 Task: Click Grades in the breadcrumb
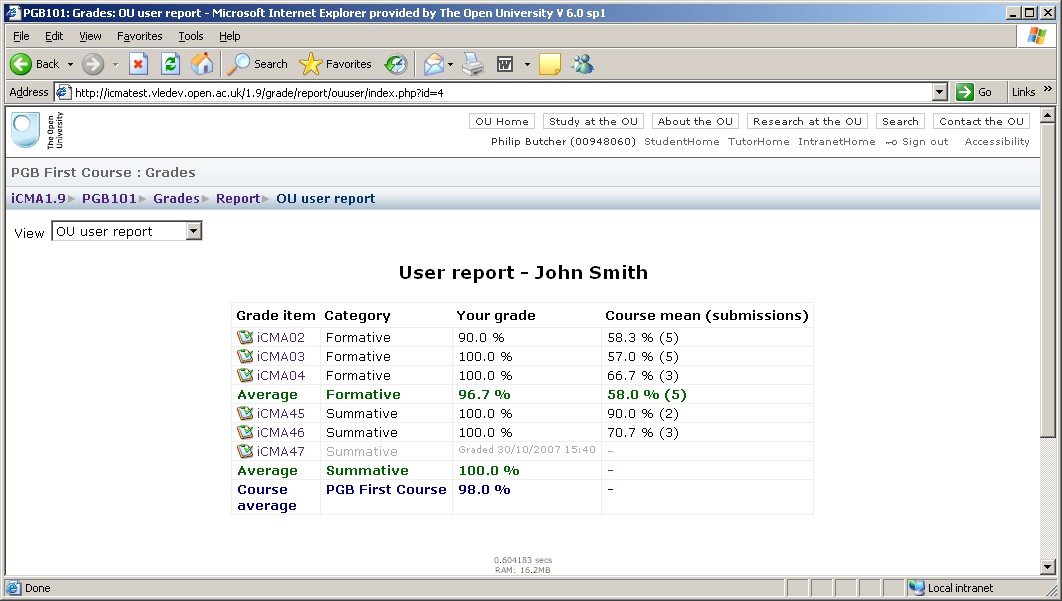click(176, 199)
